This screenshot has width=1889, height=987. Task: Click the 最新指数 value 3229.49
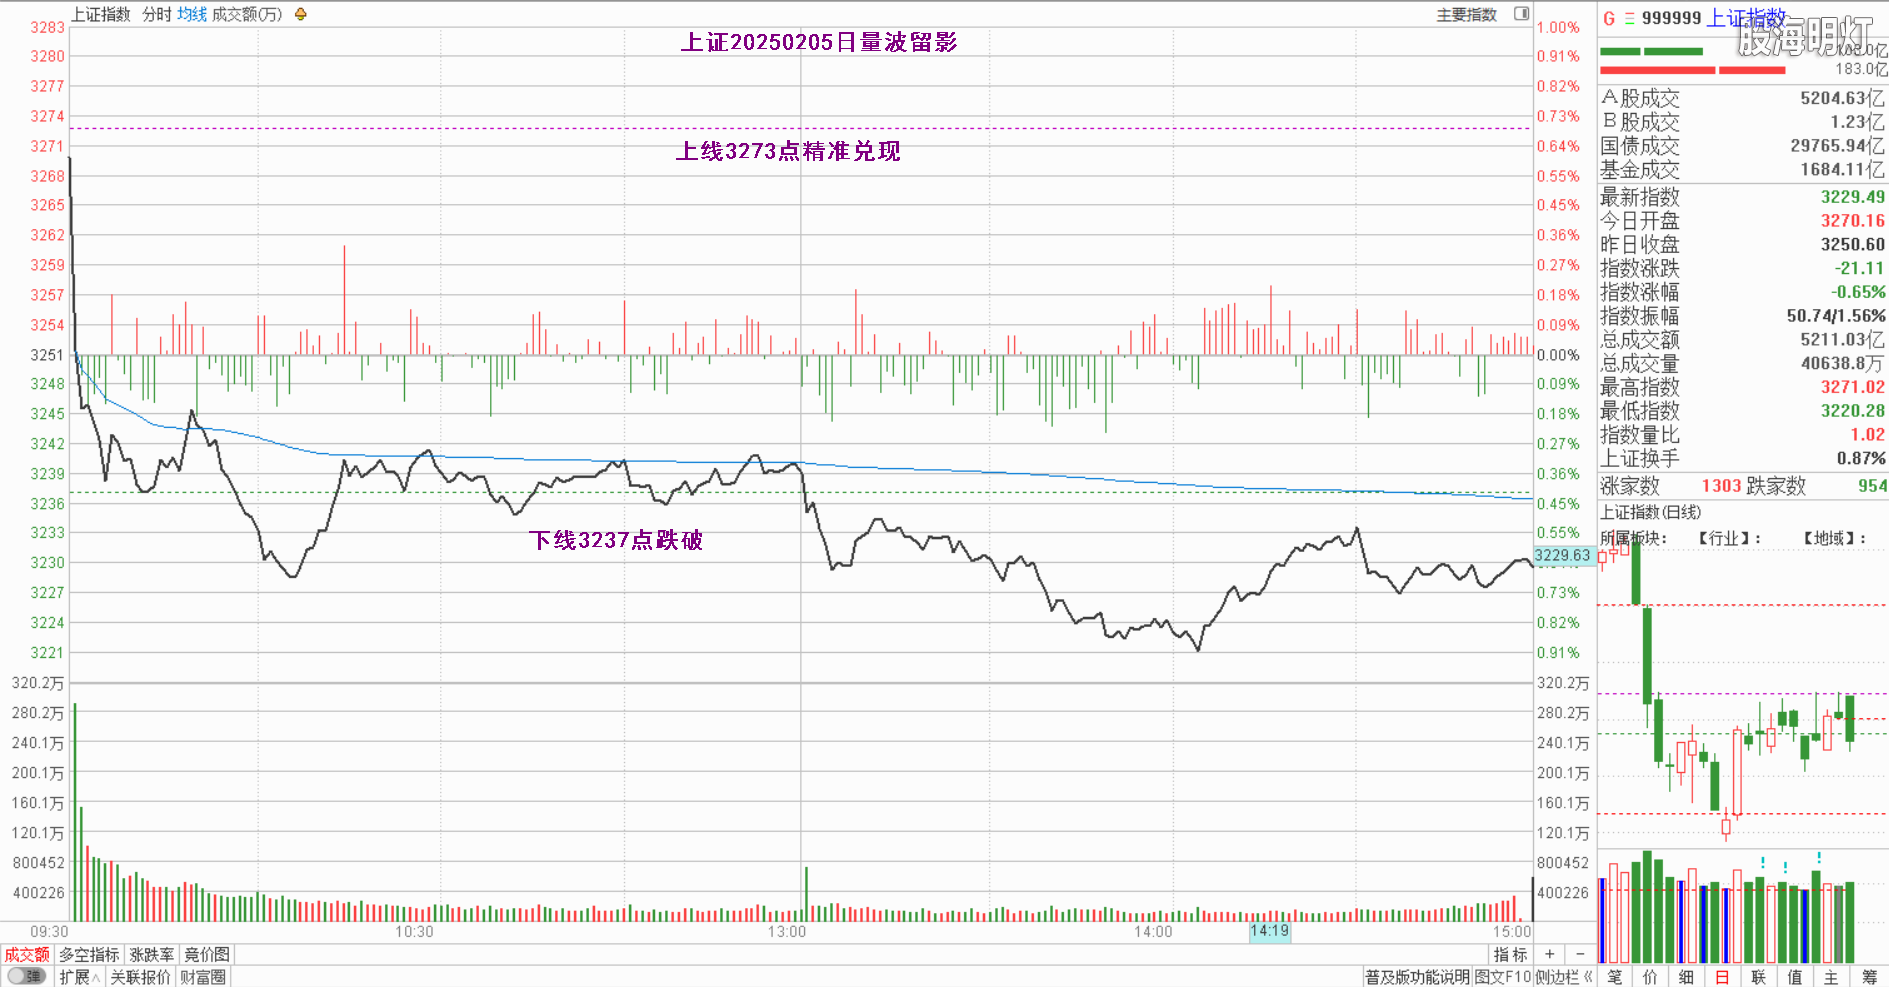[1852, 197]
